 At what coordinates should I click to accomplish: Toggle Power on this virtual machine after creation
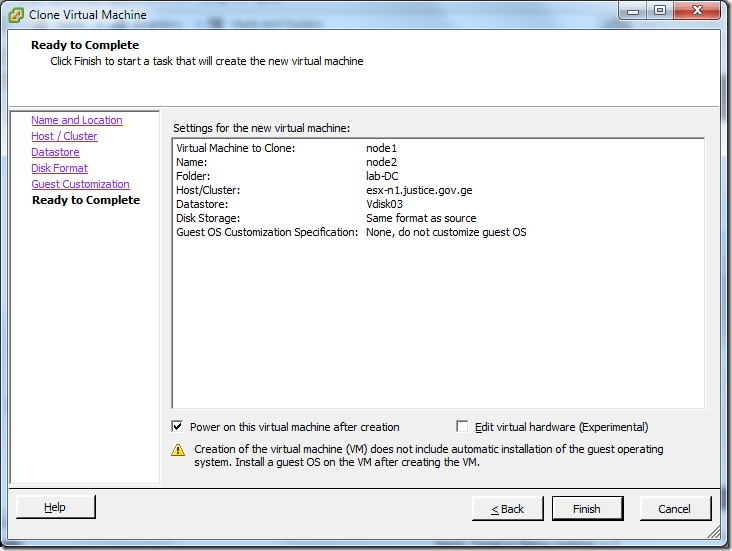(177, 426)
